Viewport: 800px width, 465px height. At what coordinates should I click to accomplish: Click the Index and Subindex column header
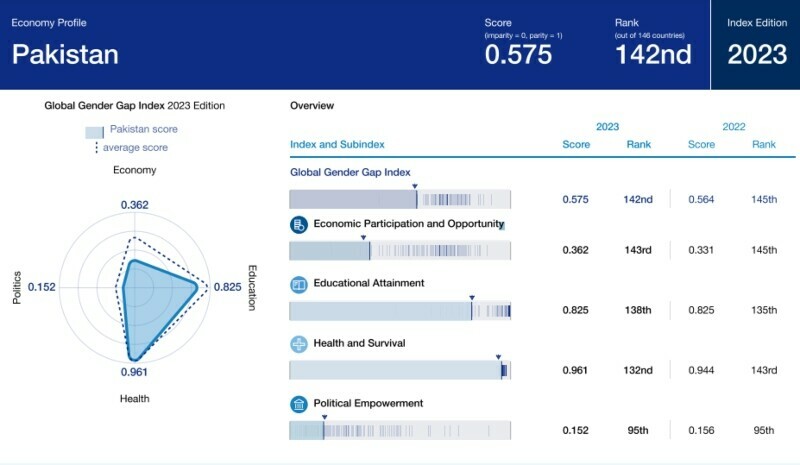click(x=337, y=144)
